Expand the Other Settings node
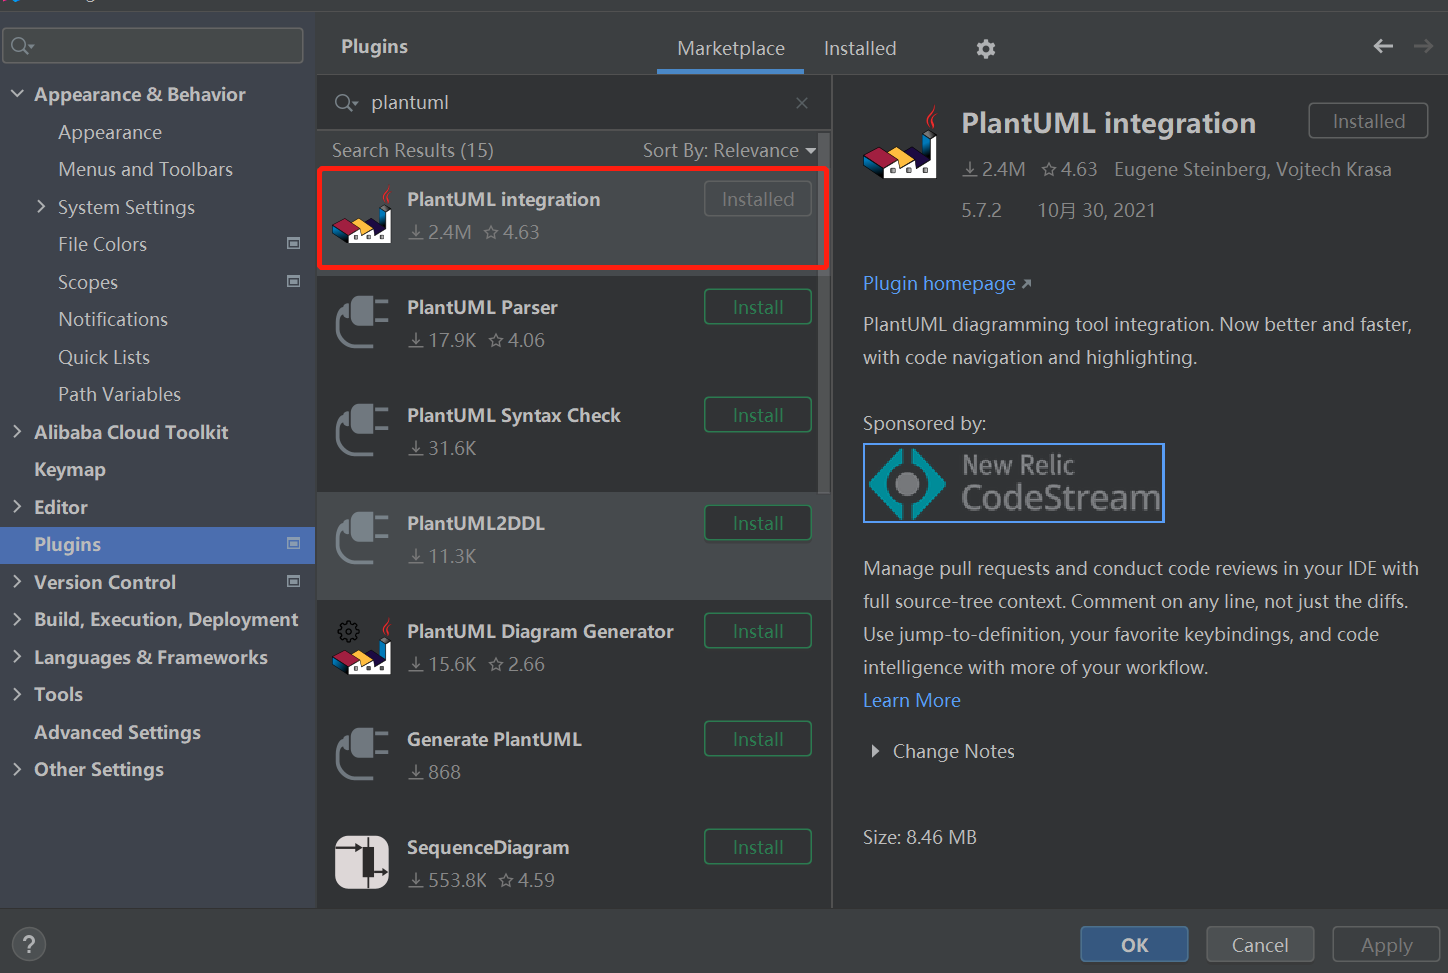Screen dimensions: 1448x973 click(x=17, y=769)
